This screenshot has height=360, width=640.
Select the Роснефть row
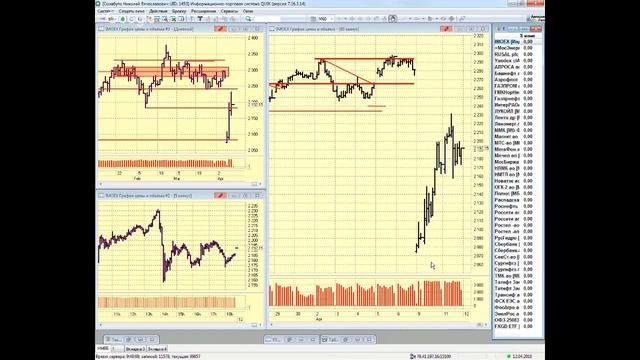(x=518, y=206)
